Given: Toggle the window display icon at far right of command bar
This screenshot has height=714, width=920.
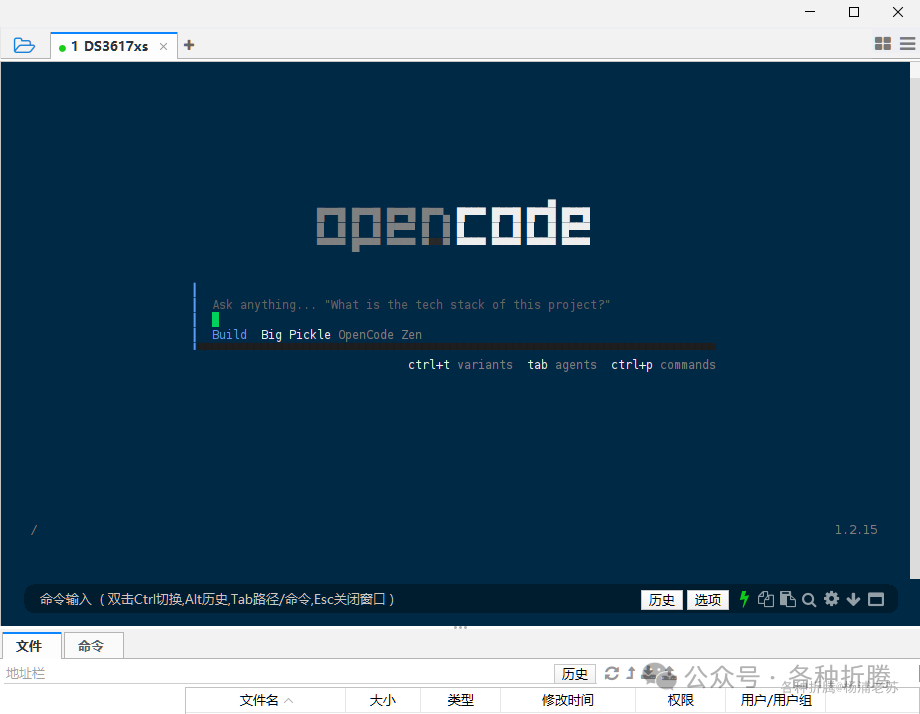Looking at the screenshot, I should tap(876, 599).
